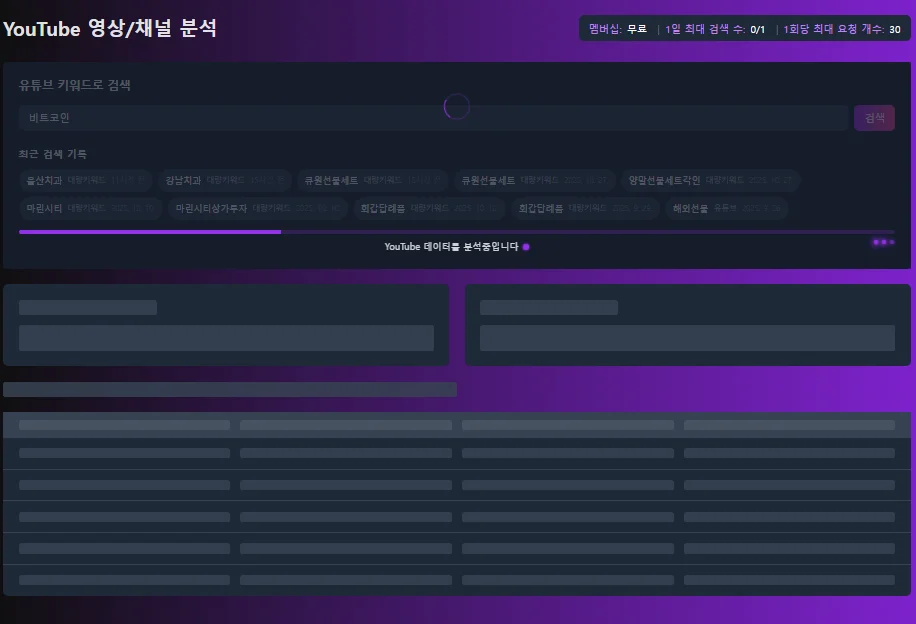Screen dimensions: 916x624
Task: Click the loading spinner in the search bar
Action: coord(456,106)
